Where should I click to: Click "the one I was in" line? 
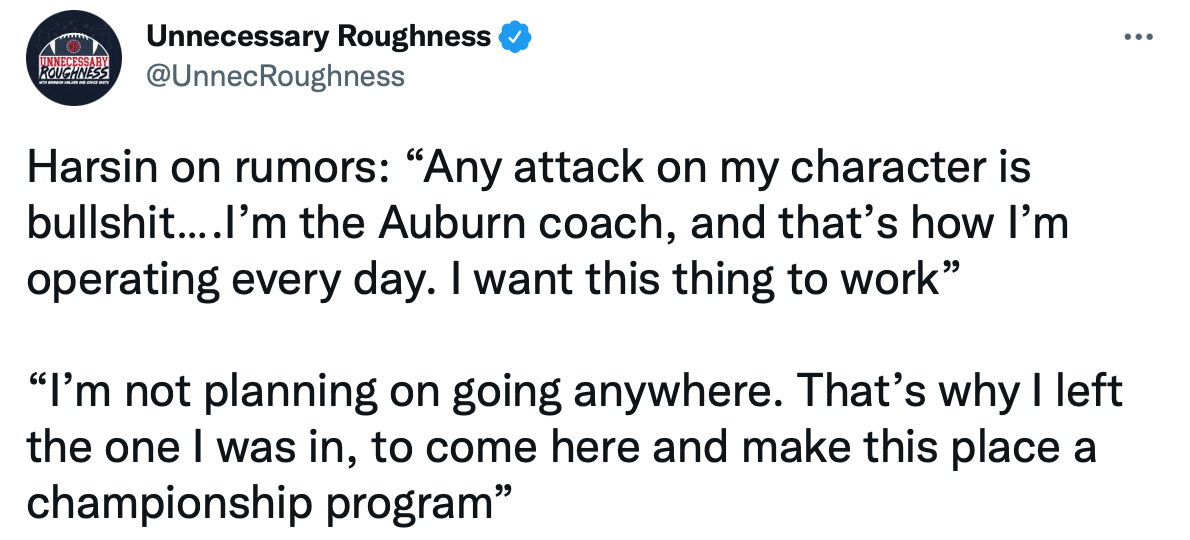190,448
